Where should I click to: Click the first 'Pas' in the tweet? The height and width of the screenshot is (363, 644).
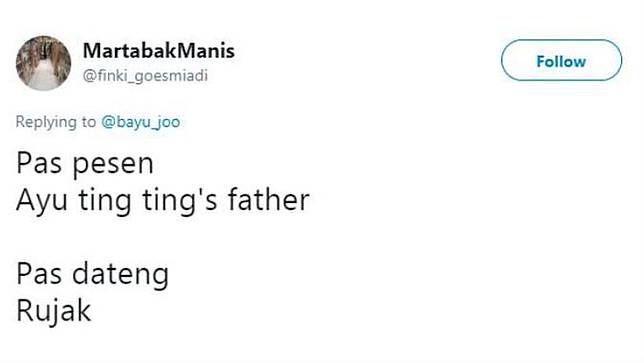click(39, 163)
